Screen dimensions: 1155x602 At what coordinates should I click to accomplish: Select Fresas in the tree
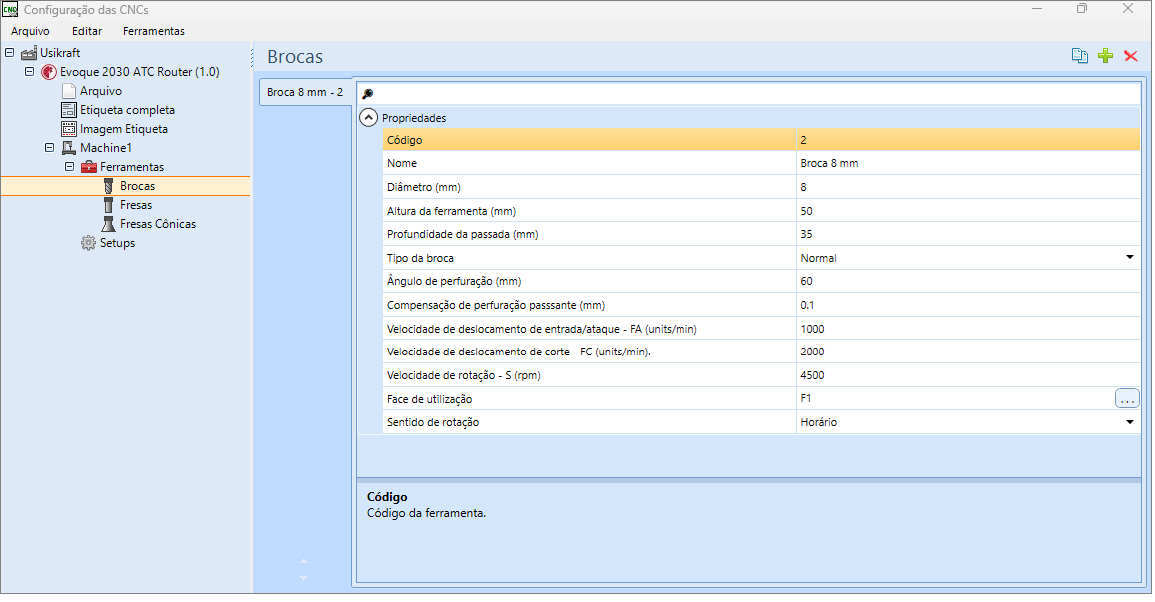pos(136,205)
